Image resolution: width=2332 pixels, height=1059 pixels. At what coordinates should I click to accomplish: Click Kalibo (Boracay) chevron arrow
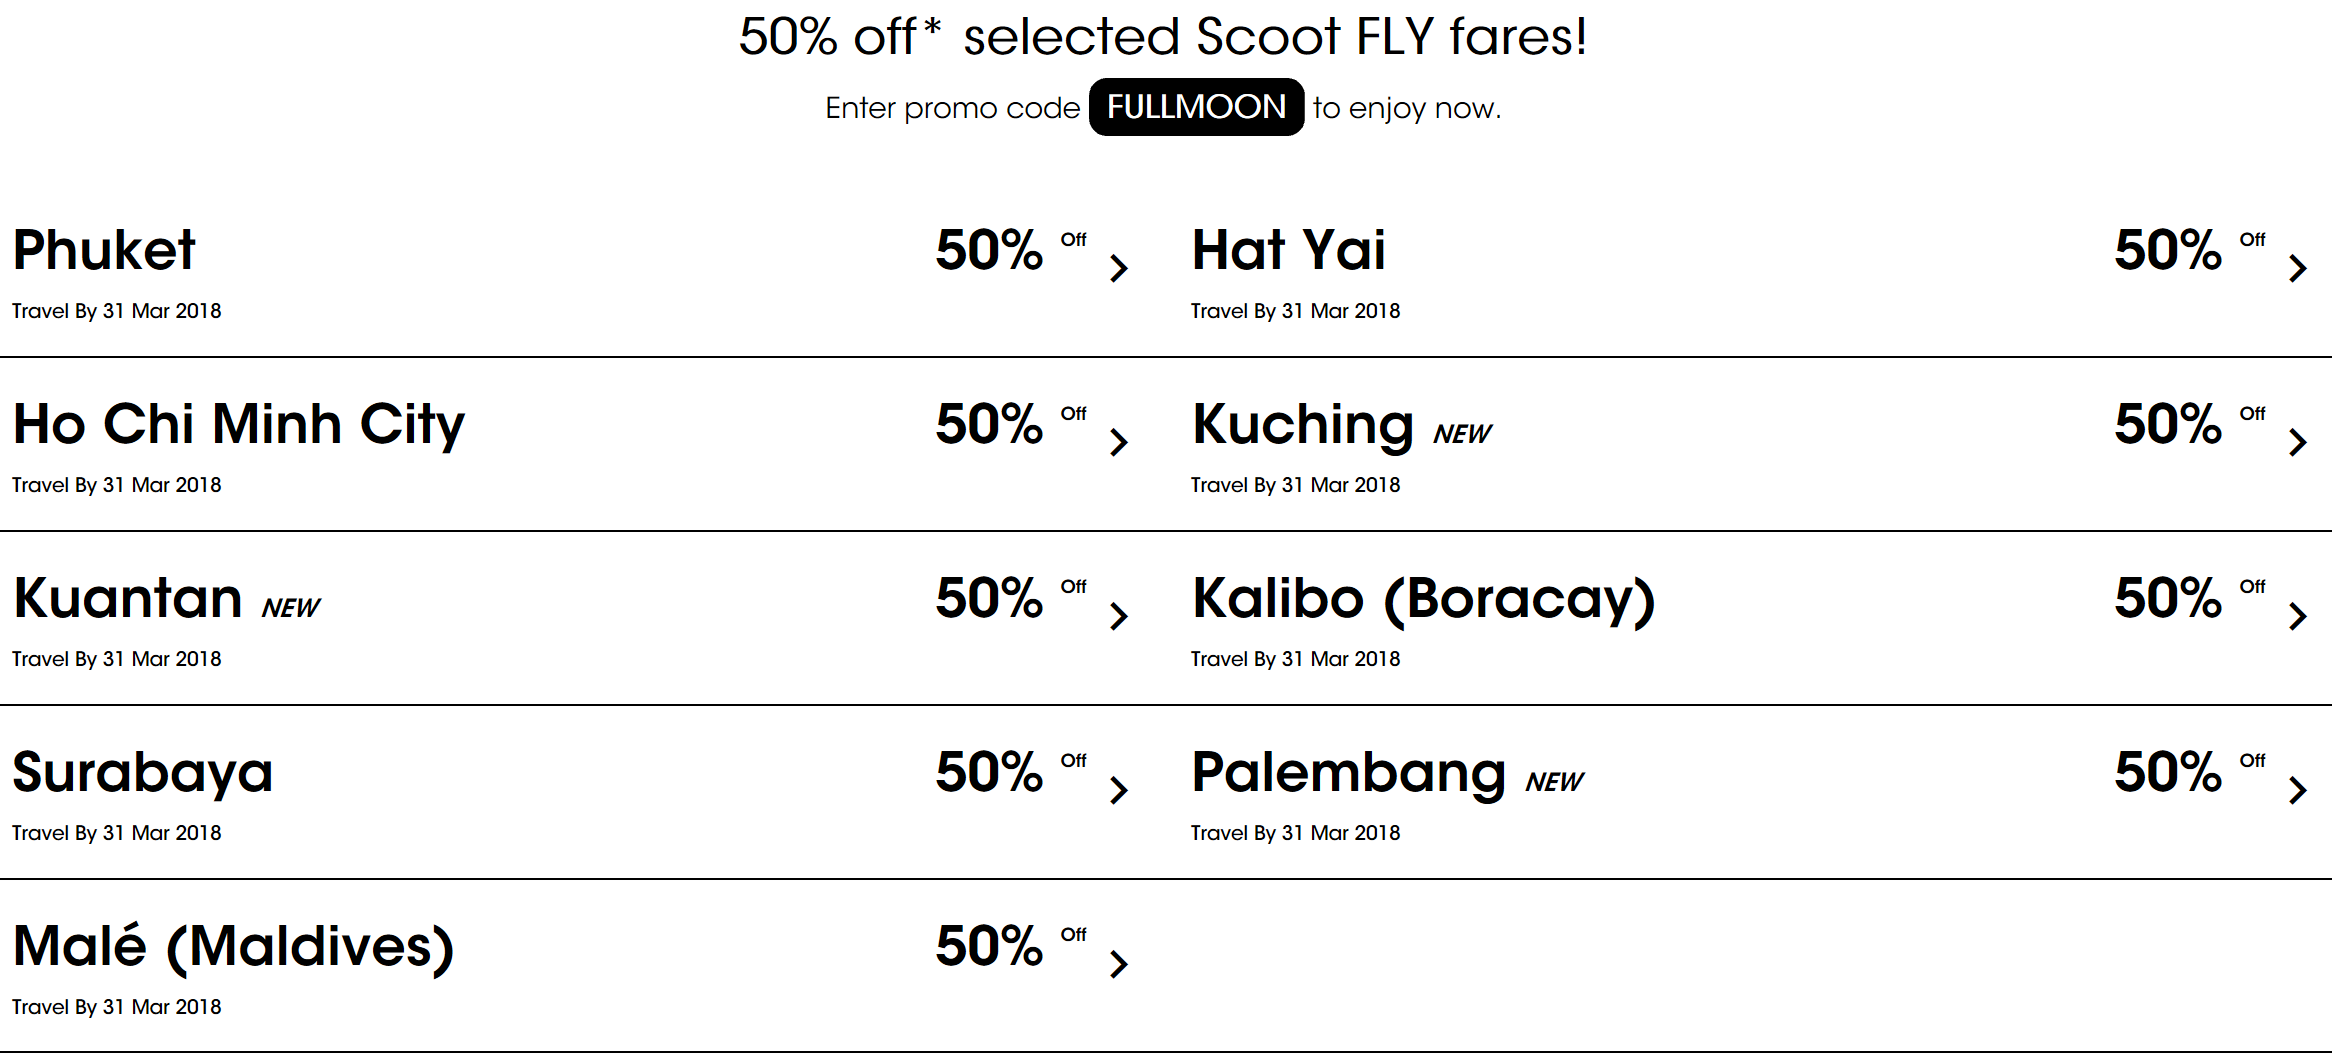2298,616
